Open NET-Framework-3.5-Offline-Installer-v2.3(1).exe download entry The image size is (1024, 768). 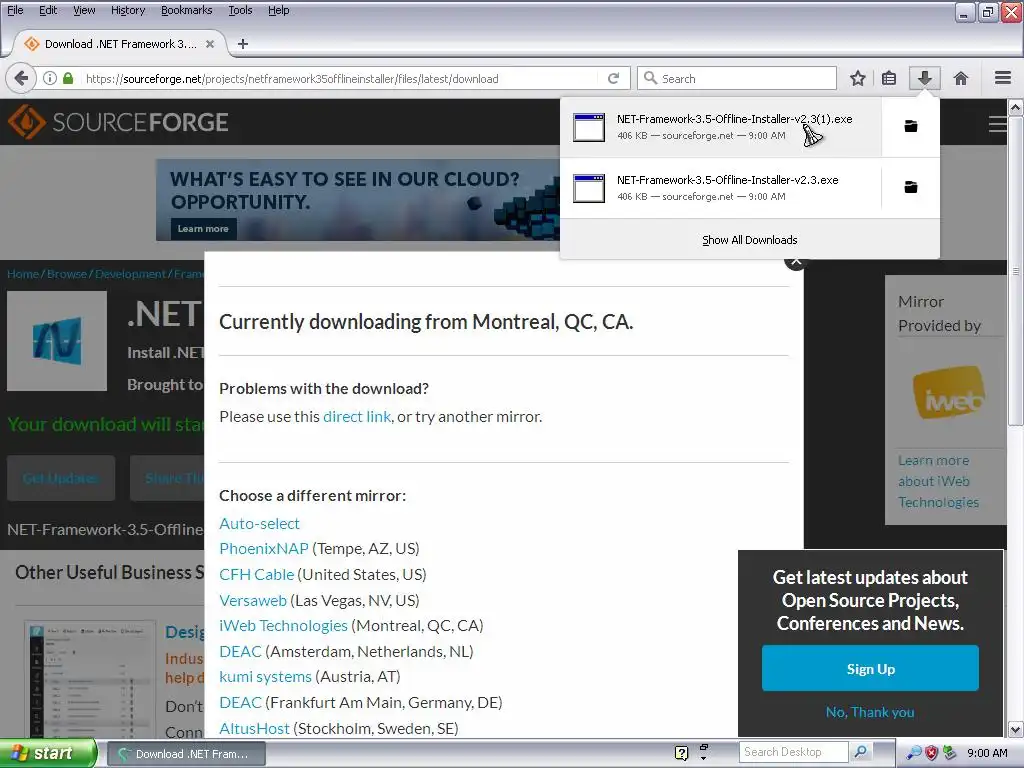coord(720,127)
